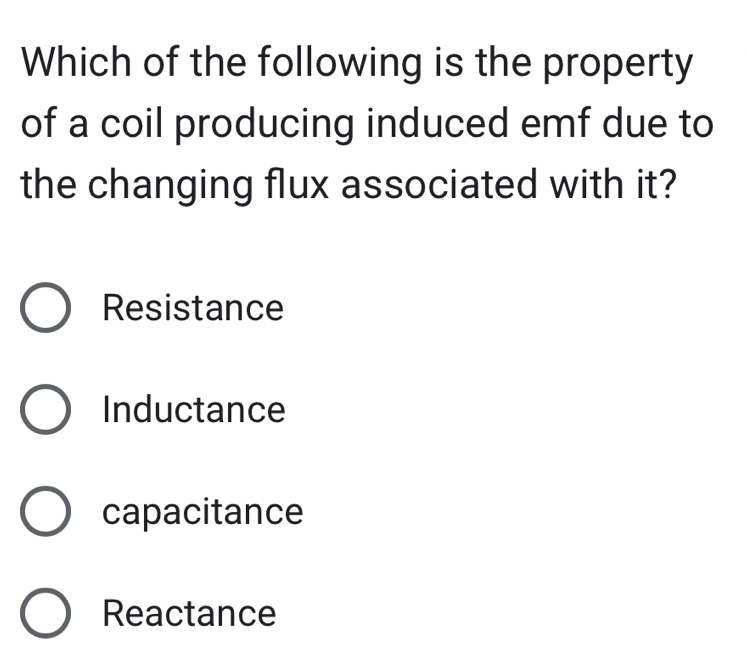Click the 'Resistance' option label text
This screenshot has height=652, width=747.
click(x=193, y=308)
